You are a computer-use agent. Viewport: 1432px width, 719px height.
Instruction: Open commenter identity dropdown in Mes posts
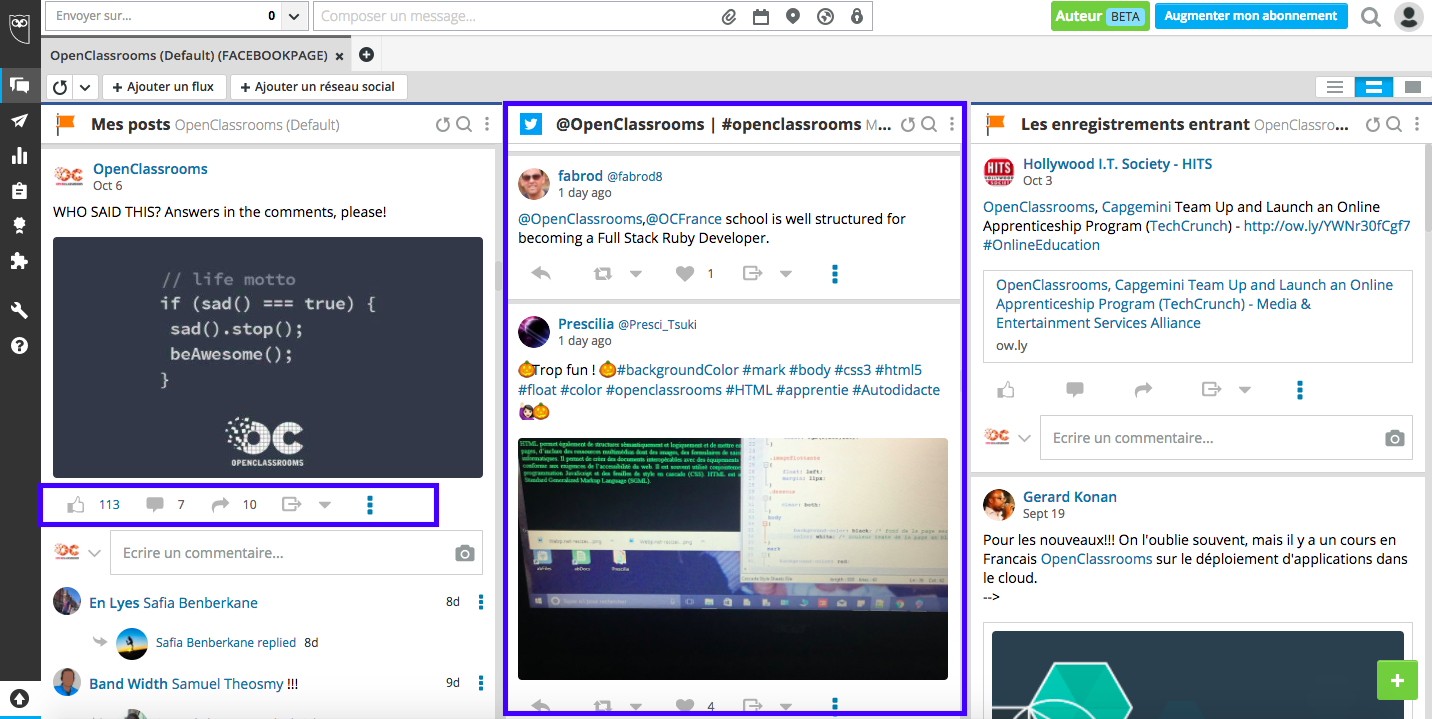pyautogui.click(x=95, y=552)
